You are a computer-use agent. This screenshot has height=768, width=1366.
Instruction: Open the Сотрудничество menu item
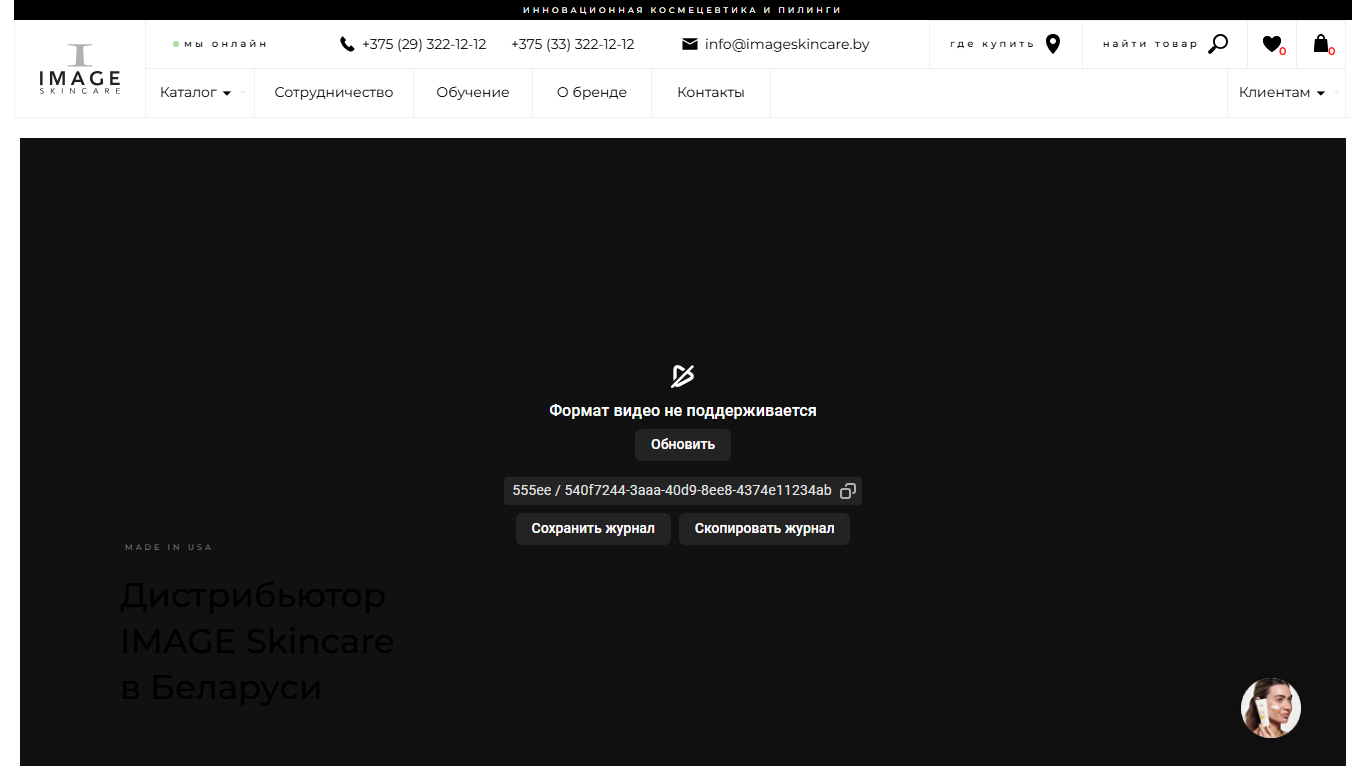click(x=334, y=93)
